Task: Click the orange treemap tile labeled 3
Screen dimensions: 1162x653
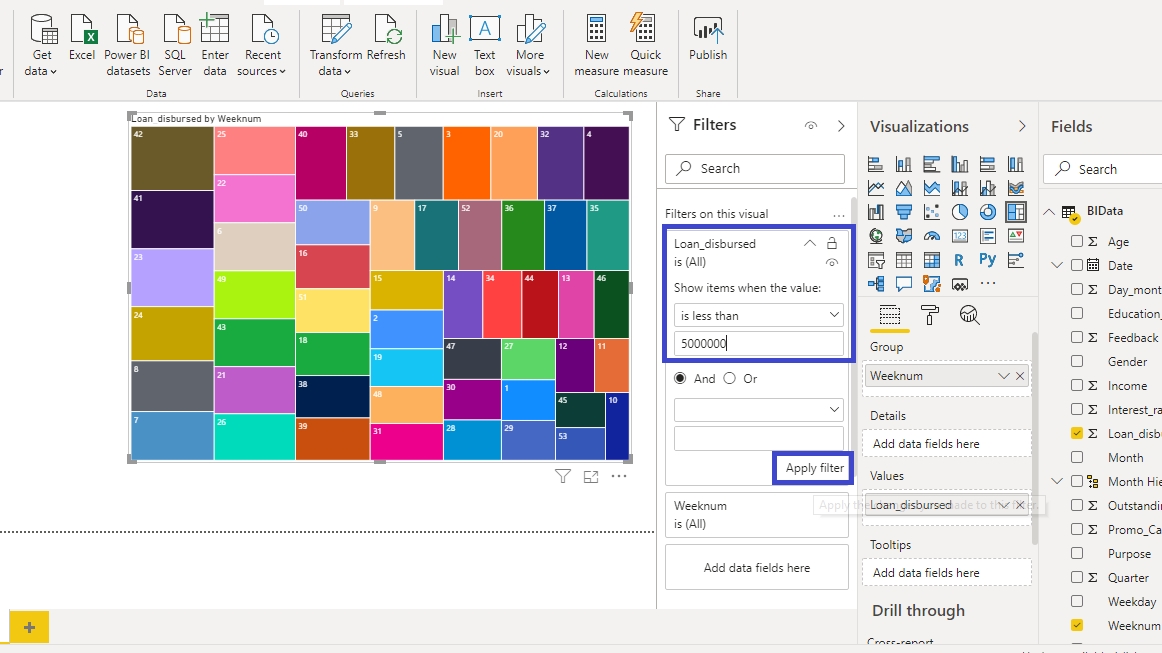Action: click(466, 165)
